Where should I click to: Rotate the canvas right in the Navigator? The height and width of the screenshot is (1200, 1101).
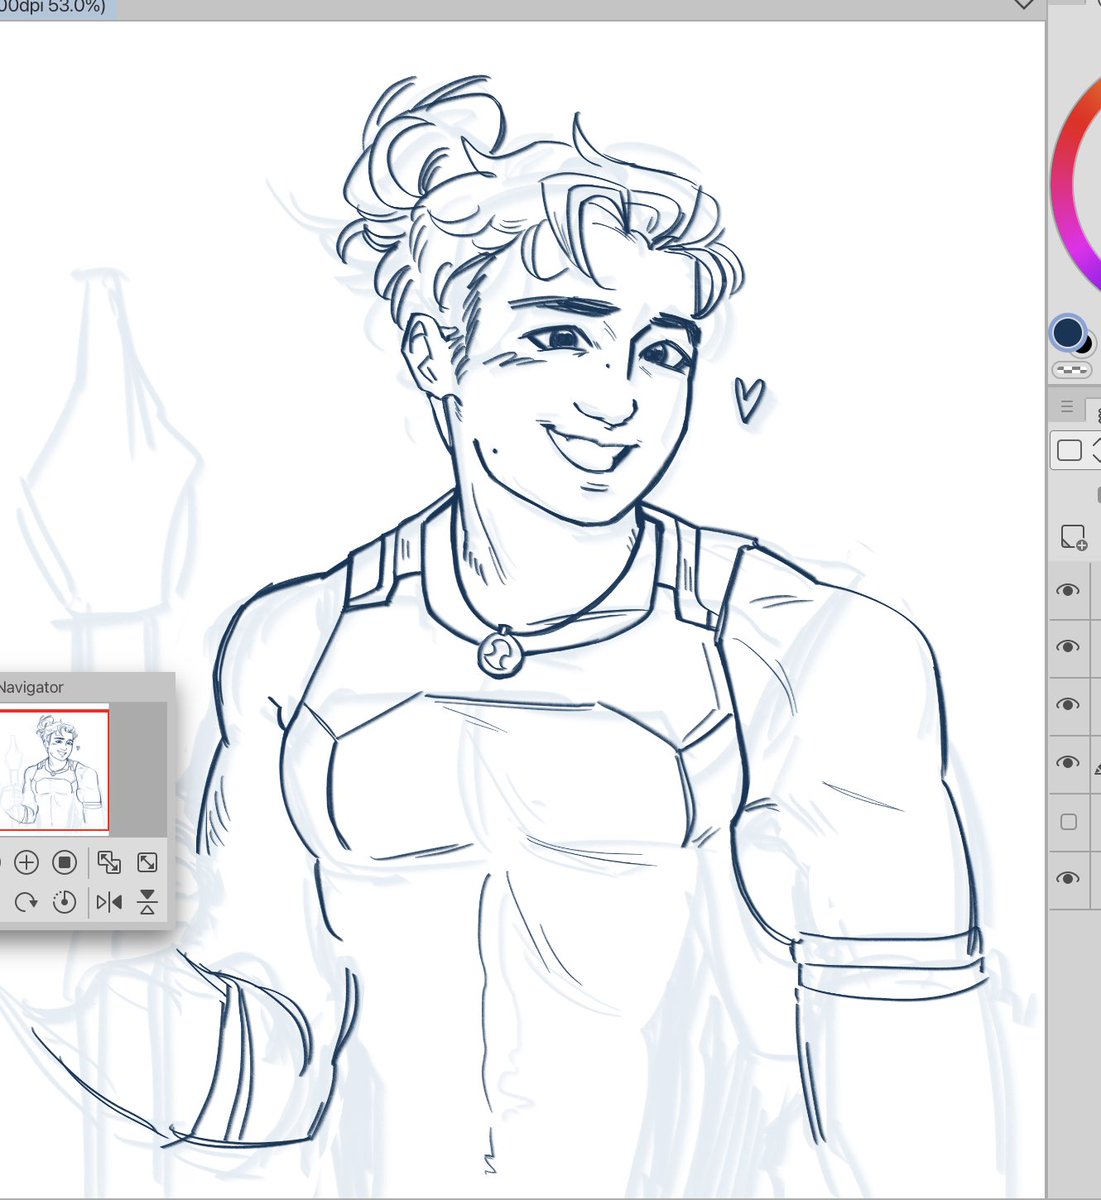click(x=26, y=902)
